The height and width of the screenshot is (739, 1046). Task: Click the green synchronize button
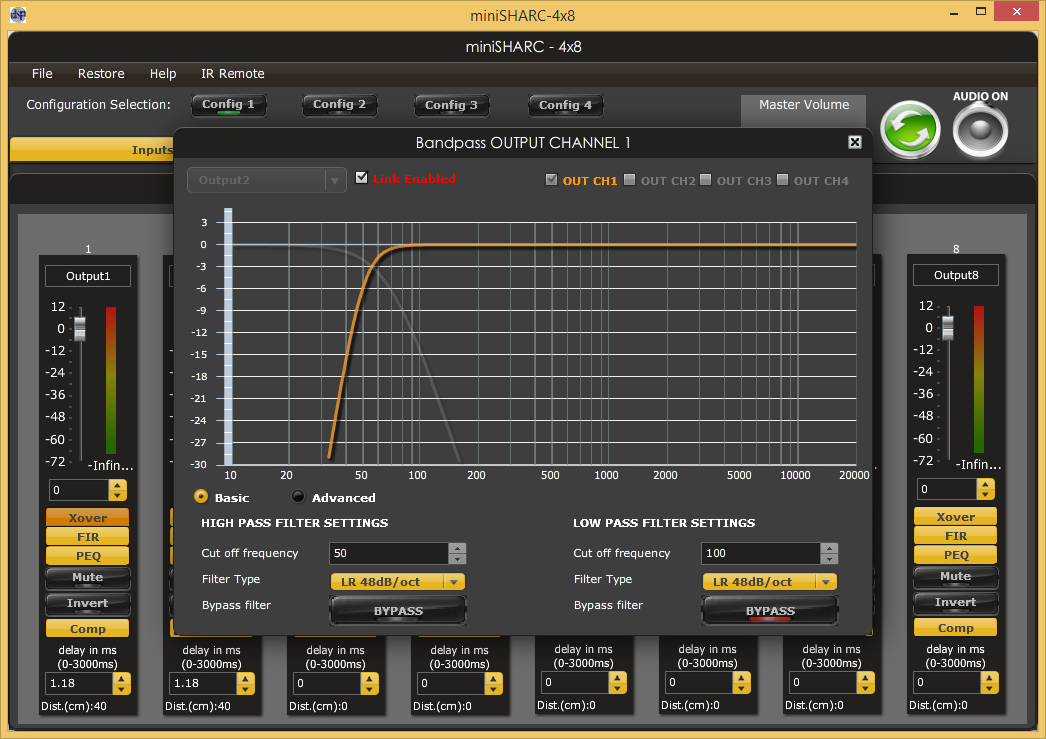[910, 129]
